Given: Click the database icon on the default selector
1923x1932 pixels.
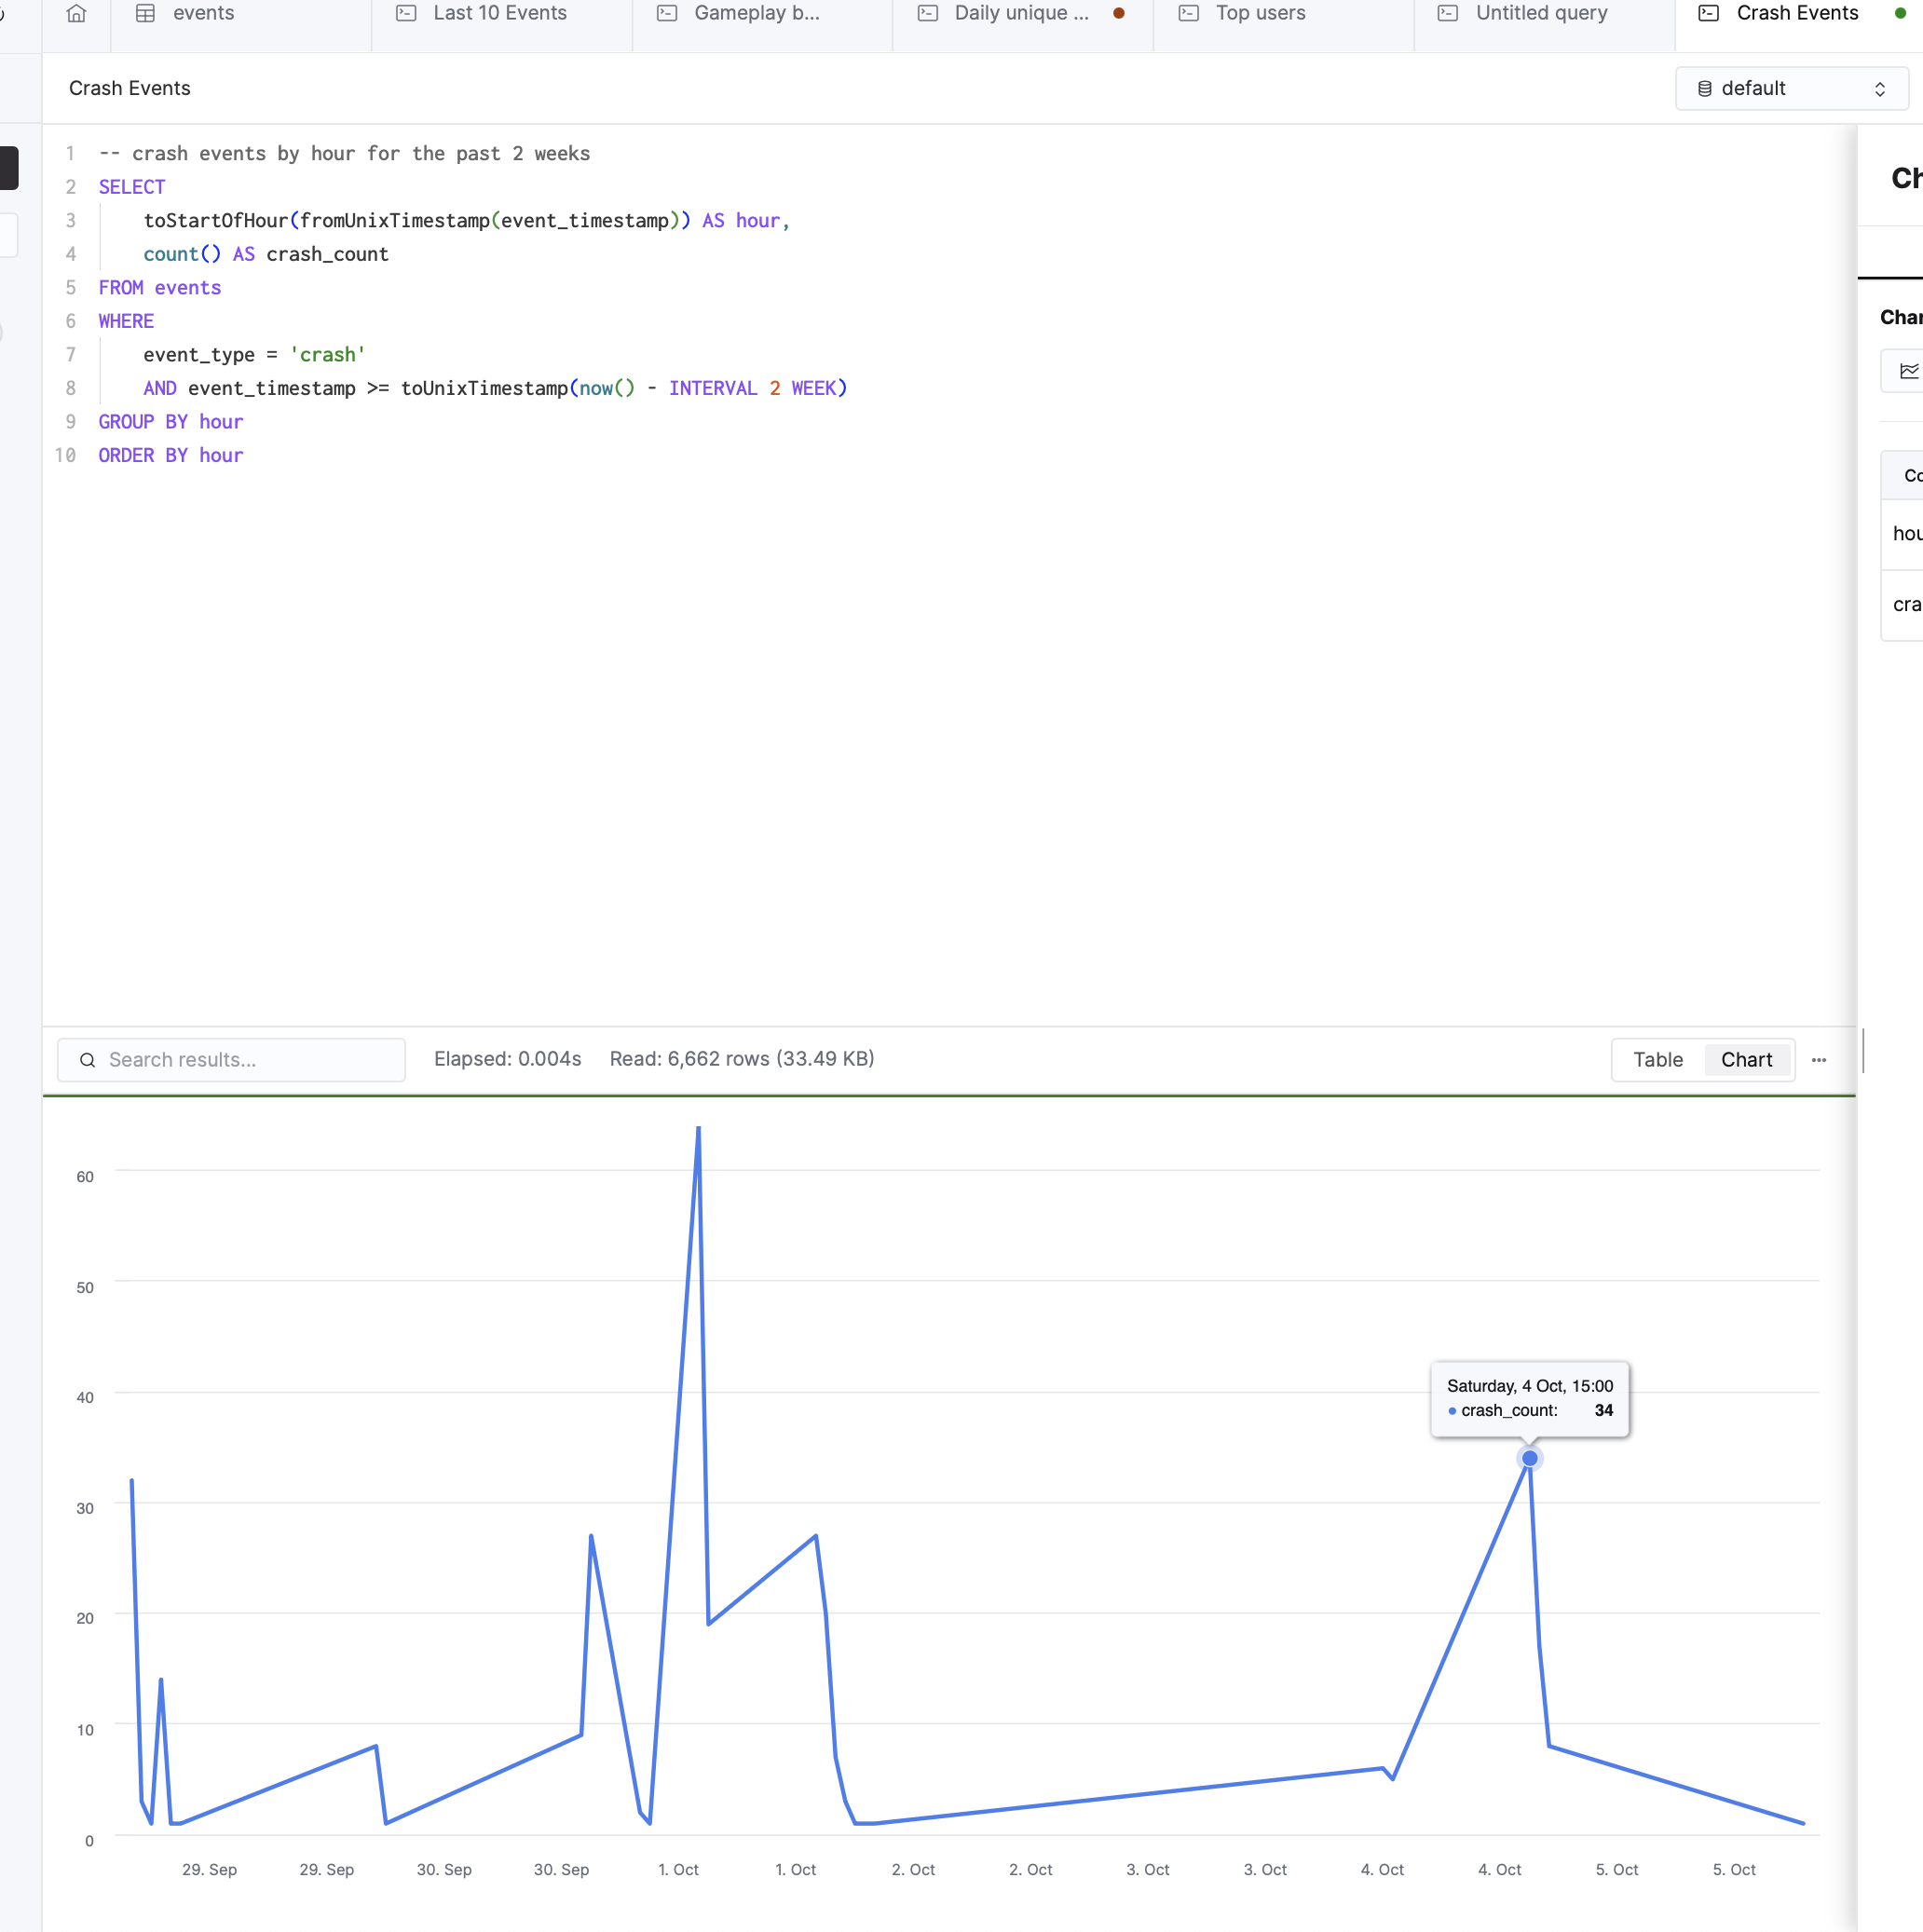Looking at the screenshot, I should point(1704,88).
